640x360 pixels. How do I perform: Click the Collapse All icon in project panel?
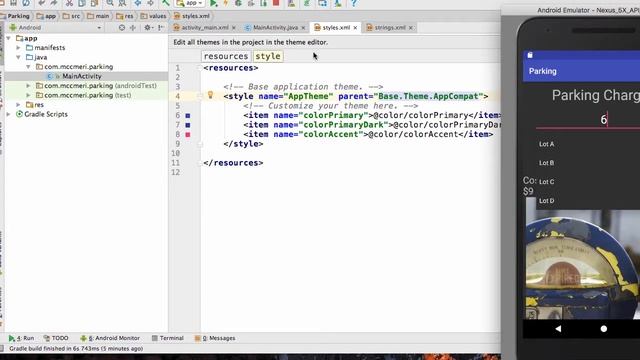(133, 28)
